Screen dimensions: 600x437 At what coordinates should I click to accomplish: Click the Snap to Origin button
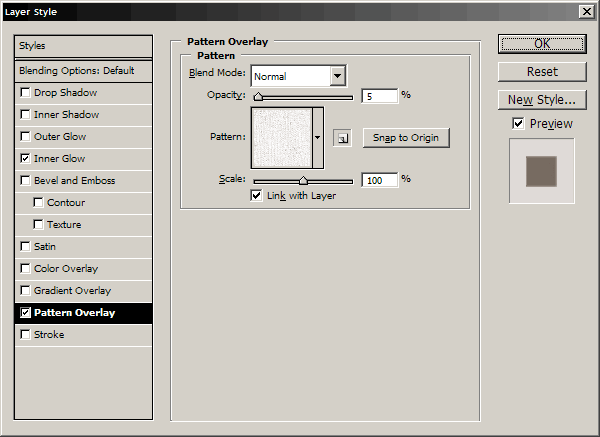406,138
